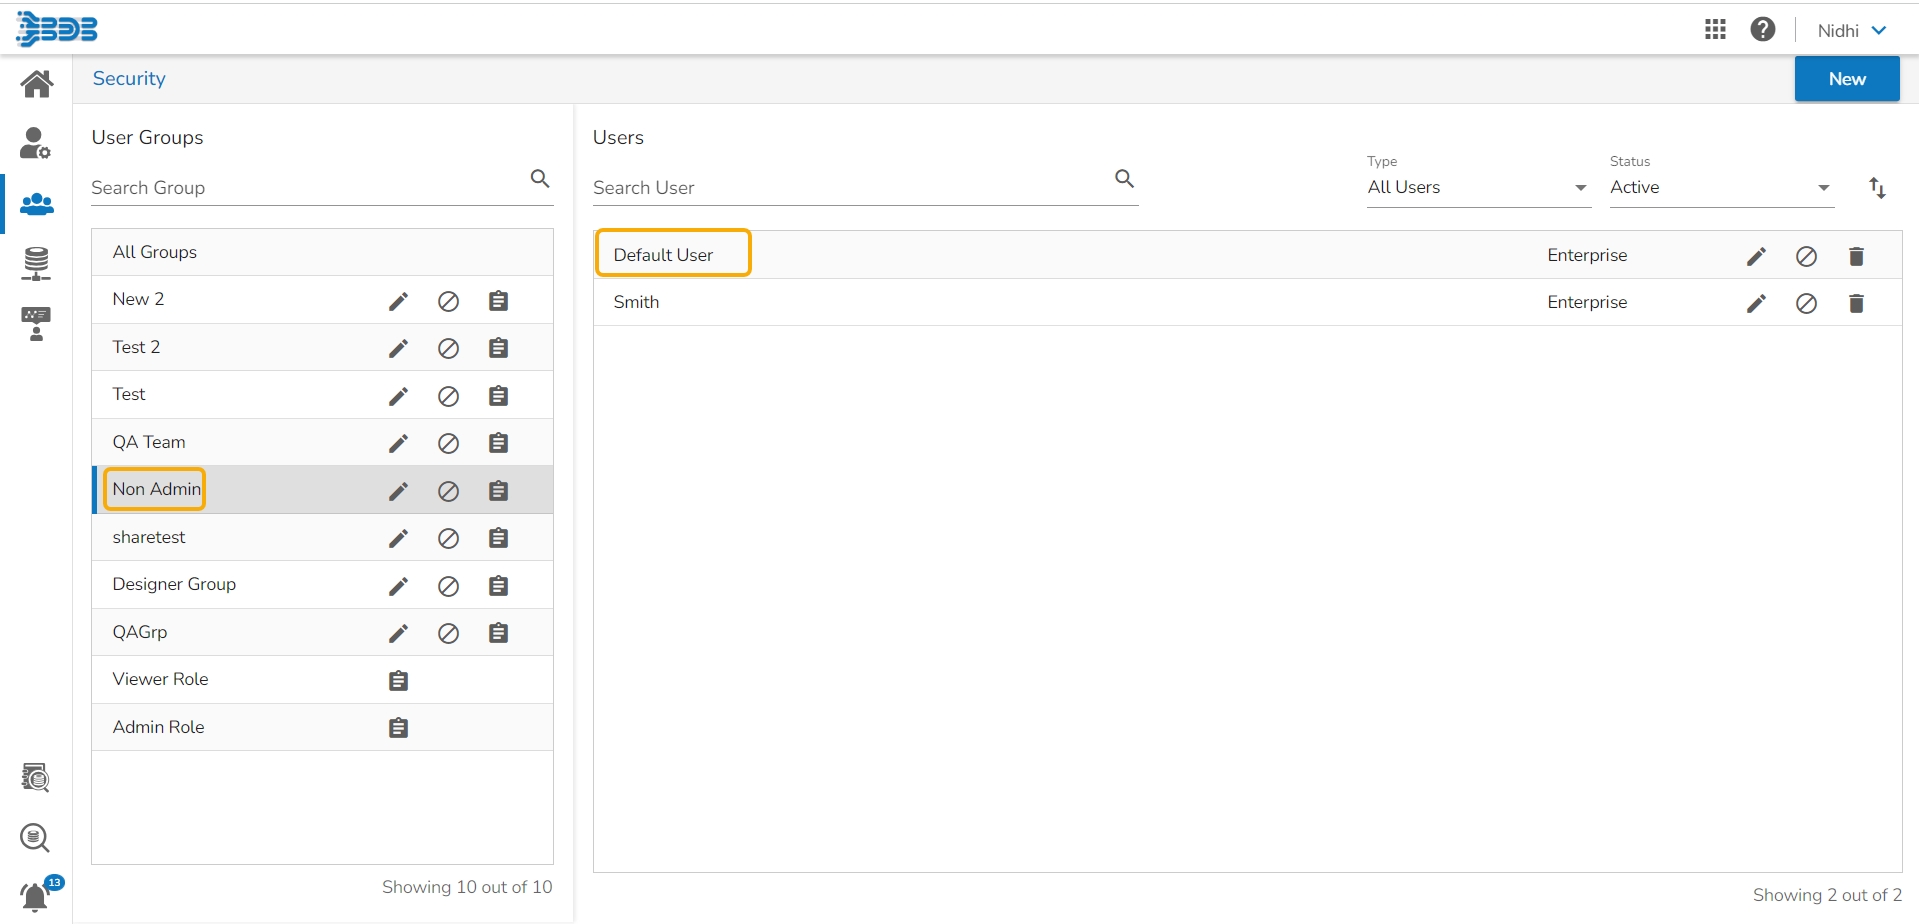
Task: Open the Status dropdown set to Active
Action: point(1721,188)
